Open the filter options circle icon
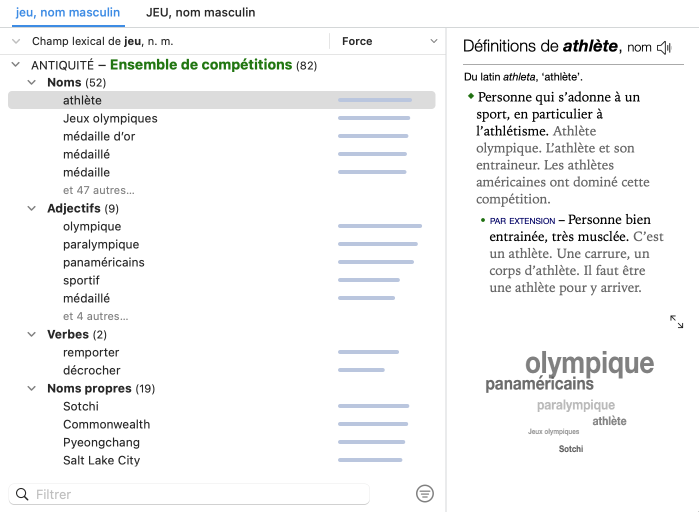Screen dimensions: 699x512 pyautogui.click(x=425, y=494)
